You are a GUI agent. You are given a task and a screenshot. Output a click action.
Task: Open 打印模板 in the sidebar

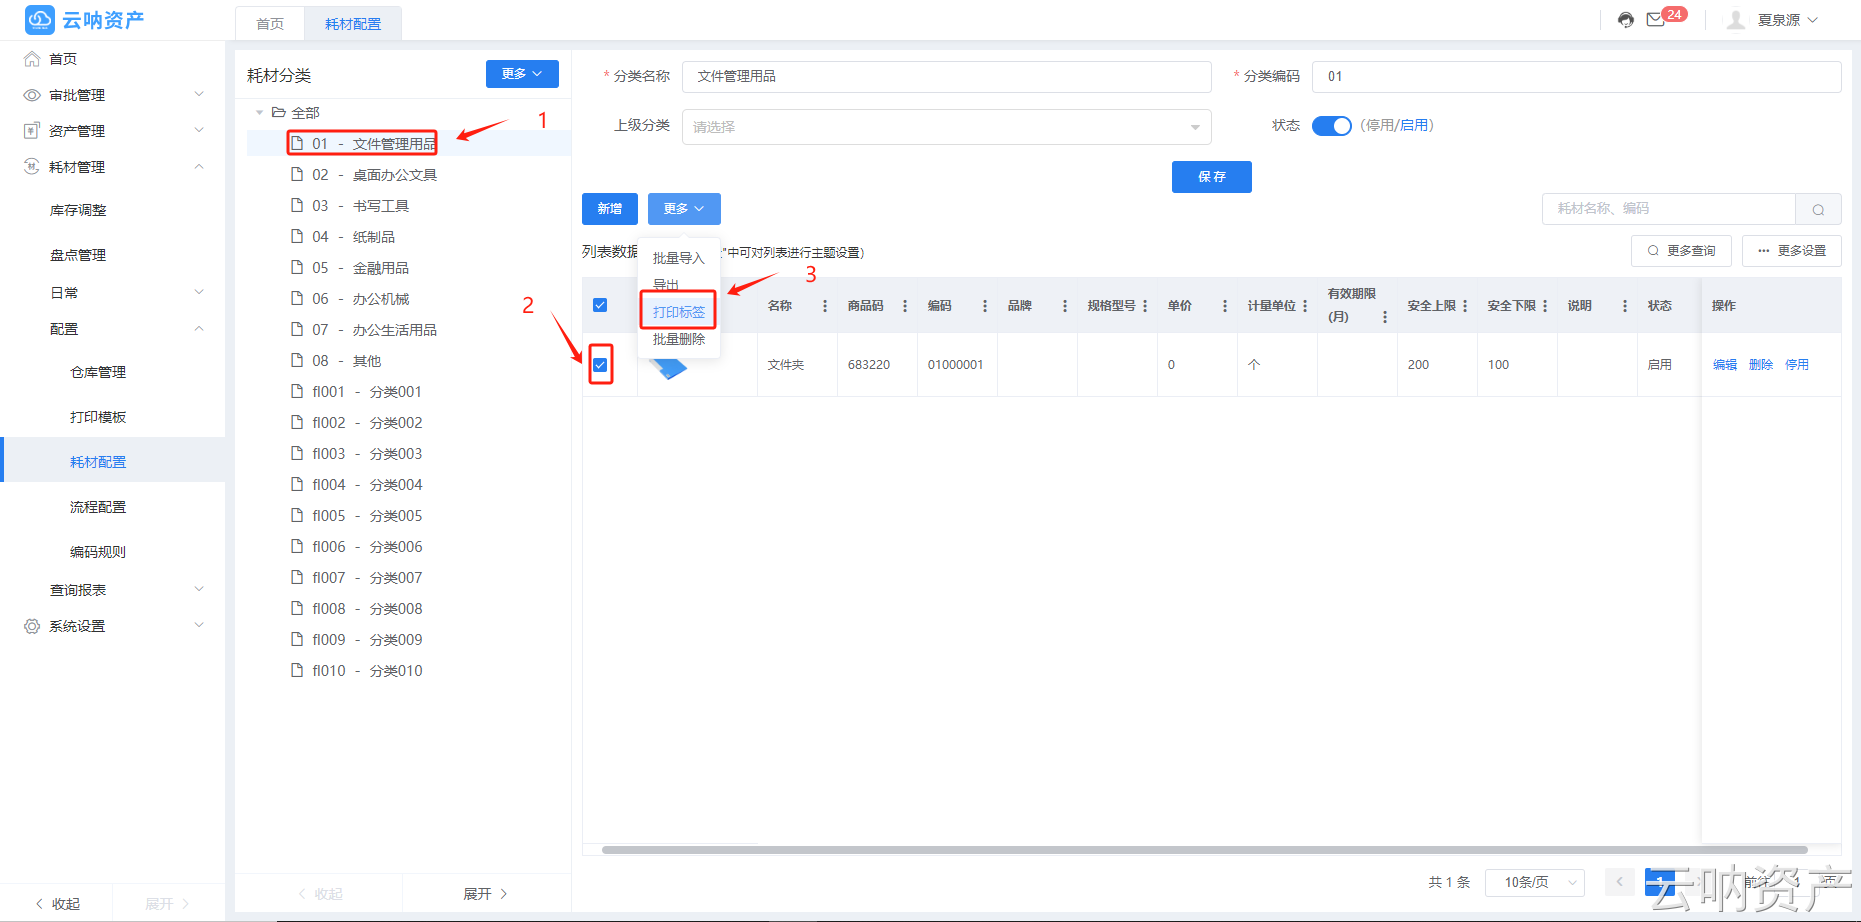(98, 417)
